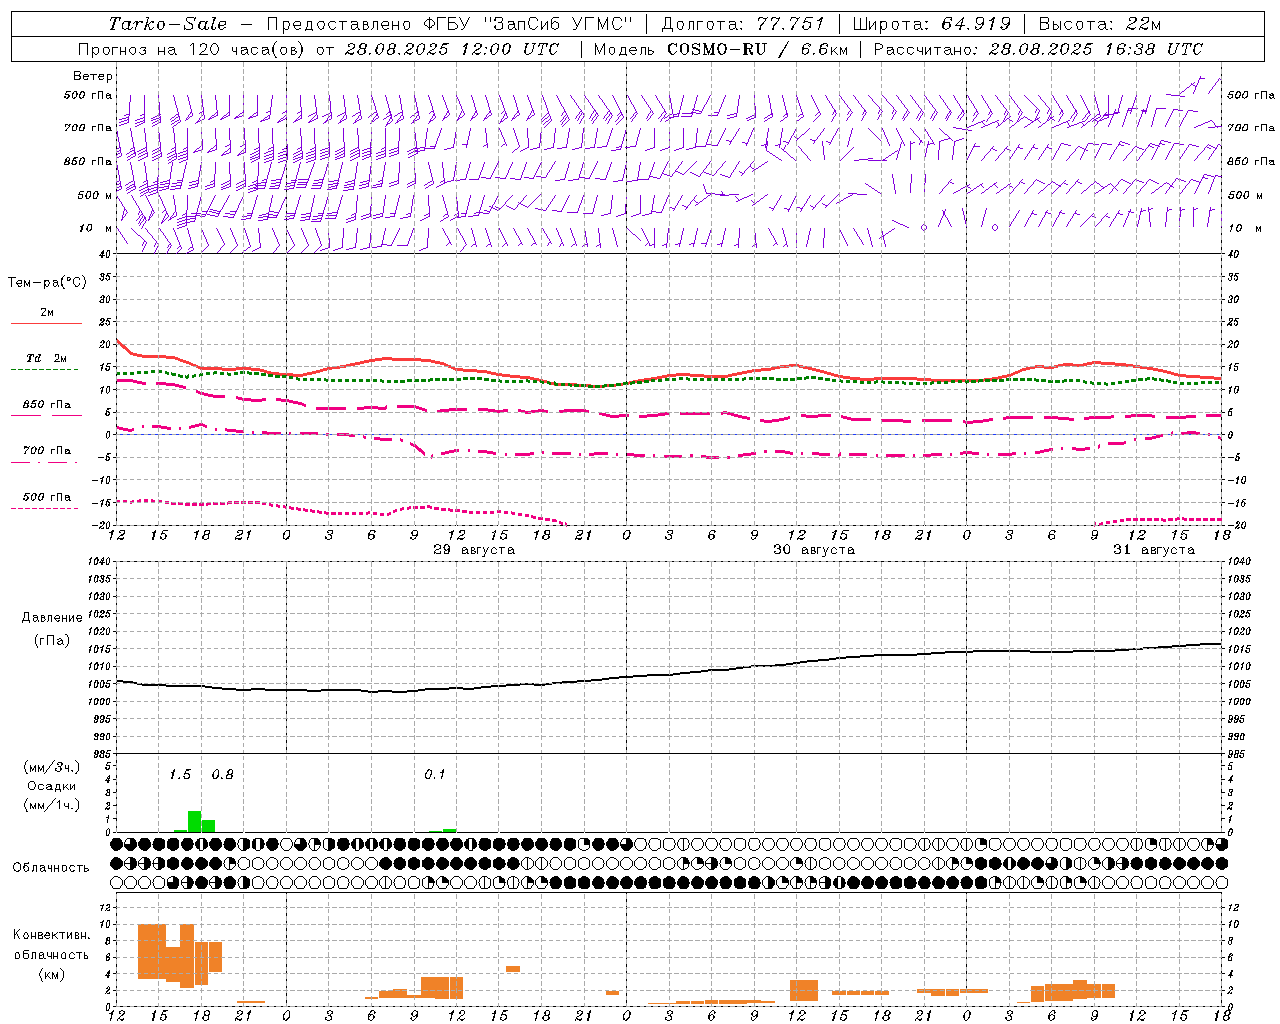The width and height of the screenshot is (1280, 1024).
Task: Click the "(гПа)" unit label under Давление
Action: 52,640
